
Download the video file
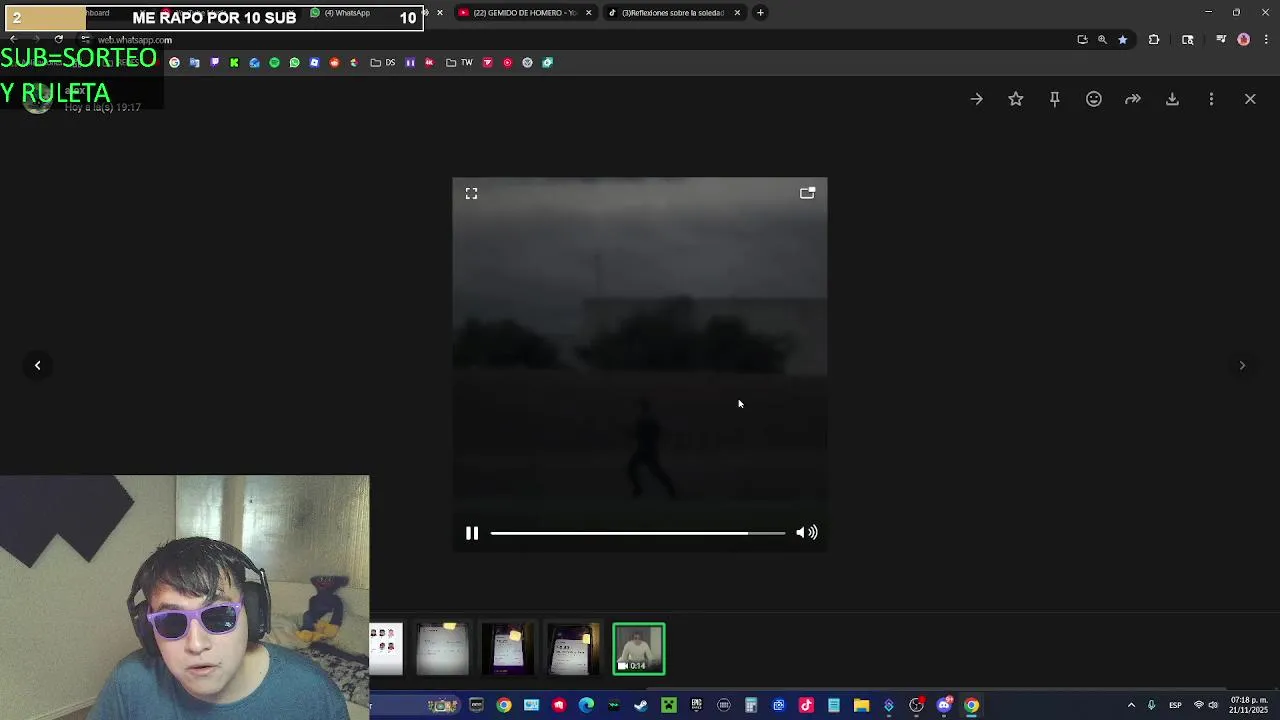[x=1172, y=99]
